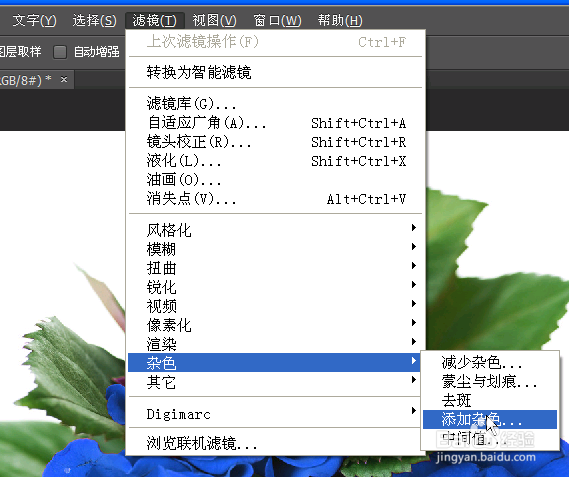Choose 去斑 despeckle option

tap(490, 400)
